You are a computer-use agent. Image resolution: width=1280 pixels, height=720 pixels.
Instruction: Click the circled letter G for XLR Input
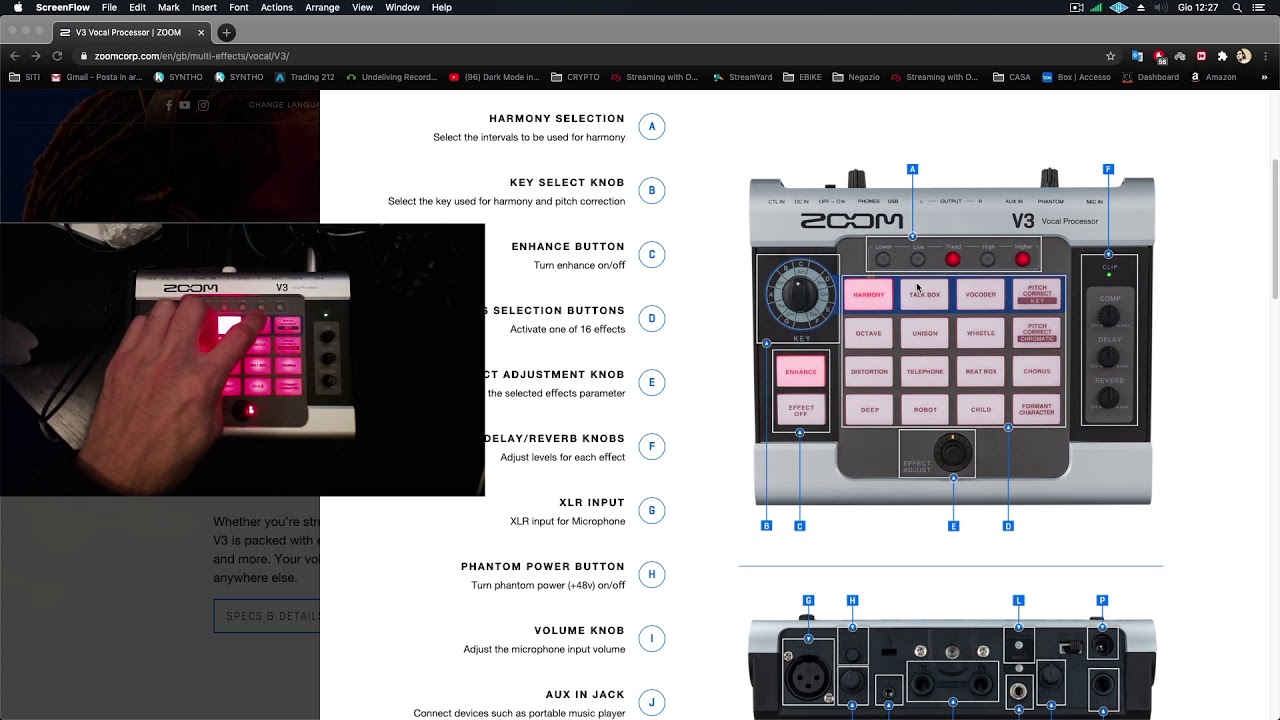coord(652,511)
